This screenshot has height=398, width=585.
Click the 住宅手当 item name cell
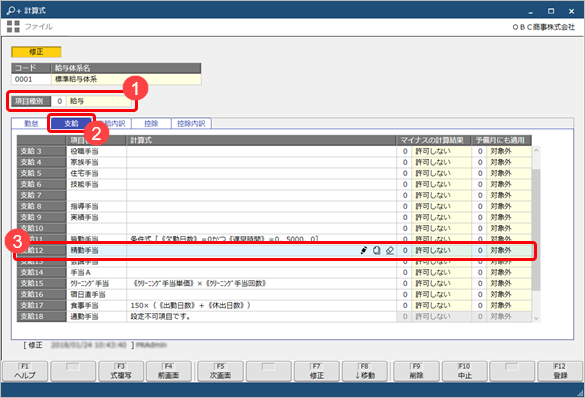pyautogui.click(x=96, y=173)
